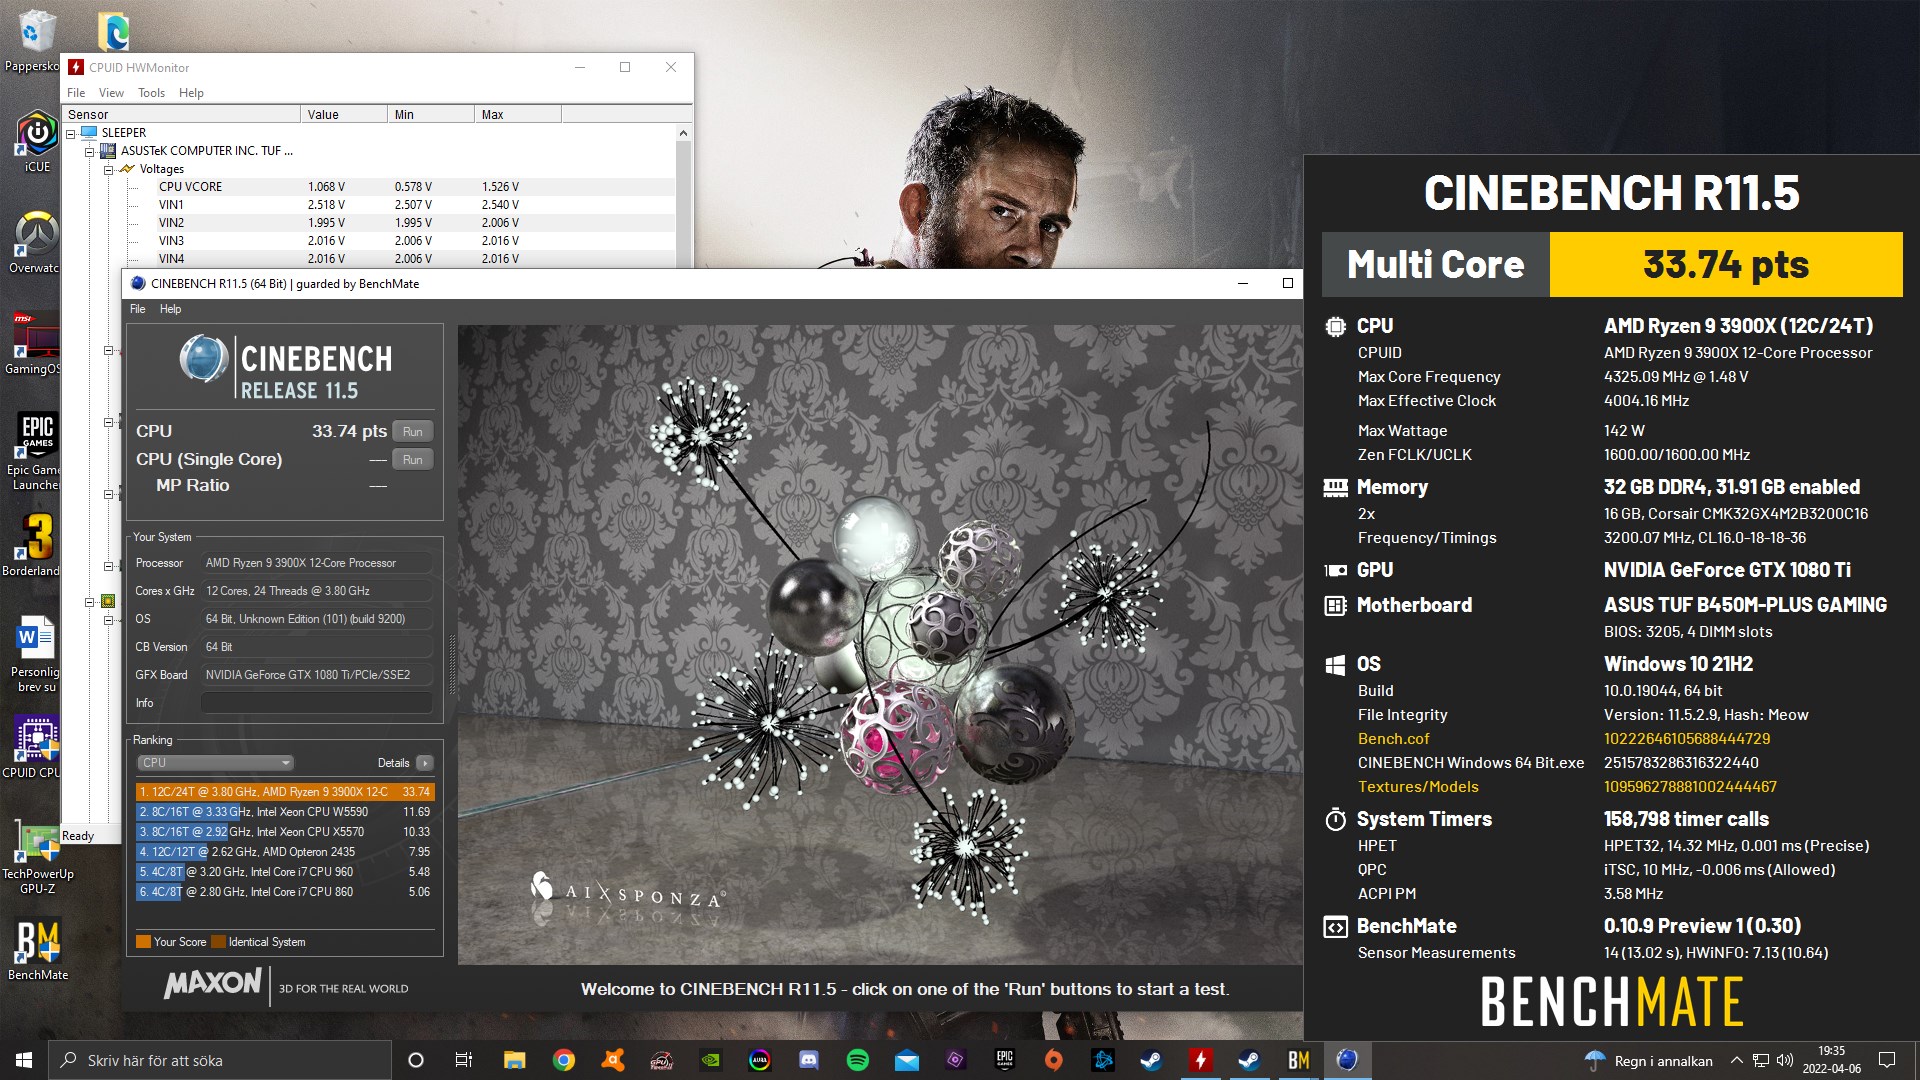Open the Ranking CPU dropdown

(x=215, y=763)
